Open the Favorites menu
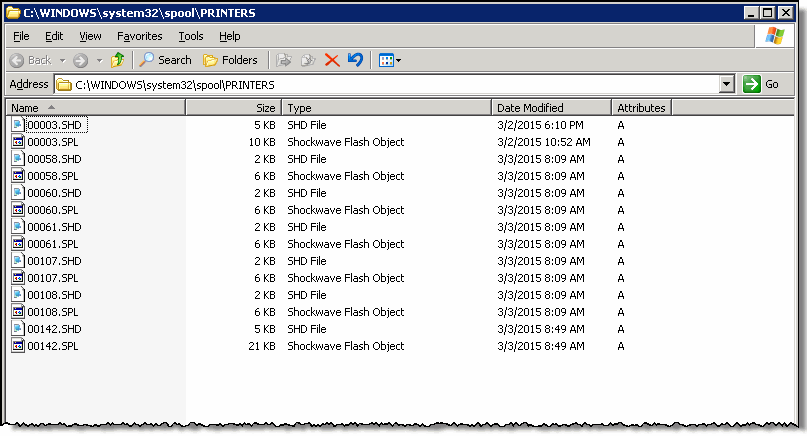This screenshot has width=807, height=436. pos(139,36)
